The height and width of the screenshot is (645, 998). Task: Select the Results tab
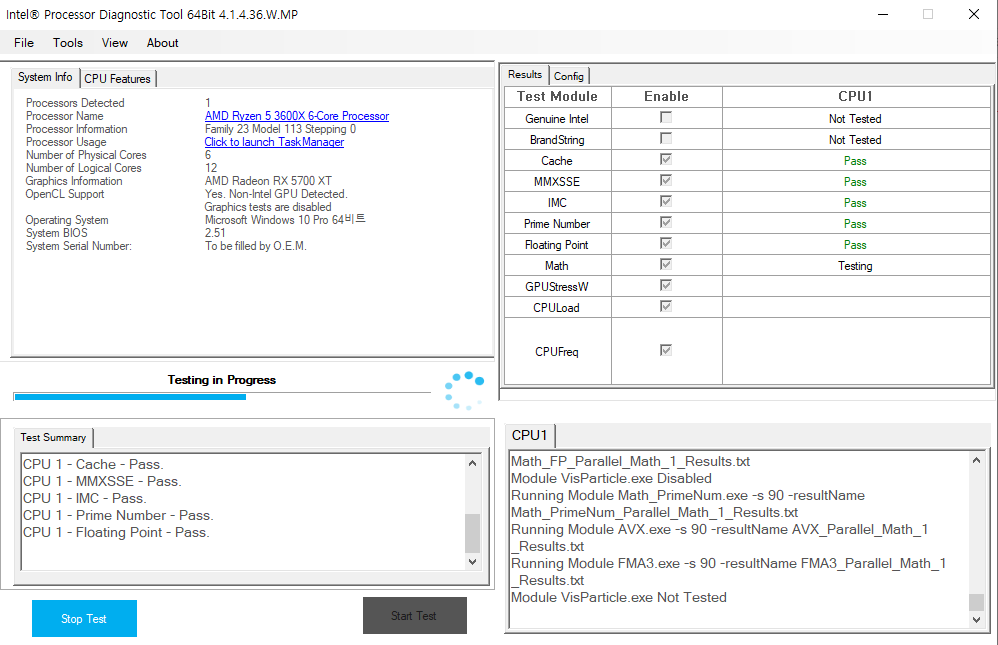pyautogui.click(x=525, y=74)
